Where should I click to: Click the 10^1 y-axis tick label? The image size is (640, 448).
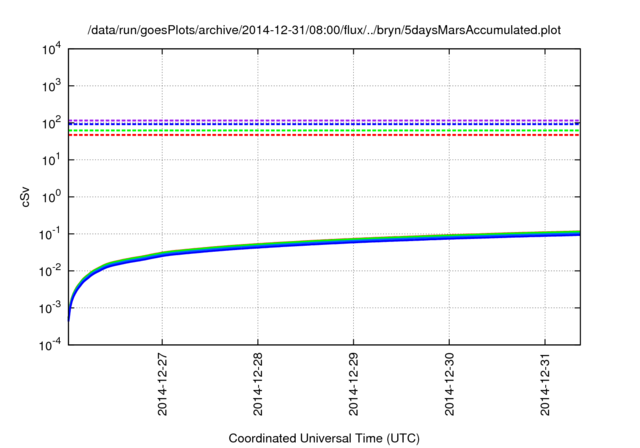click(51, 160)
